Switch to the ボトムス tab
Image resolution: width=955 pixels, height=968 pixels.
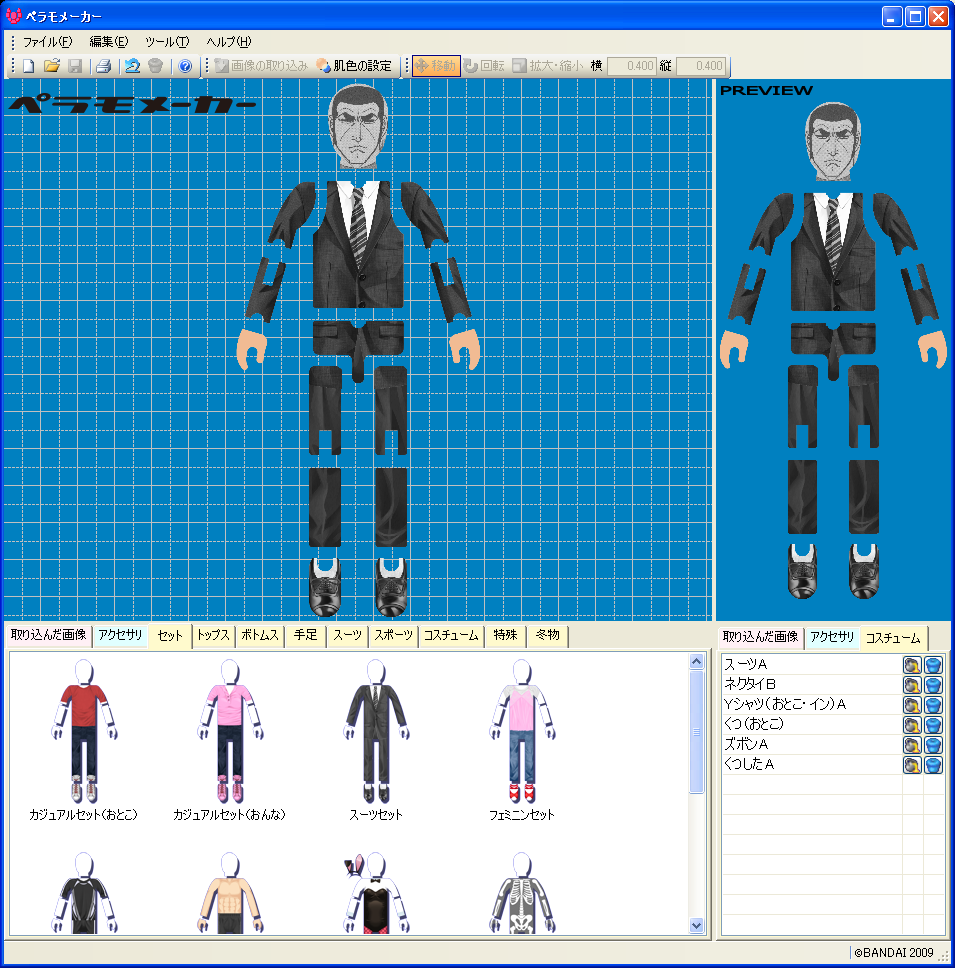[260, 635]
